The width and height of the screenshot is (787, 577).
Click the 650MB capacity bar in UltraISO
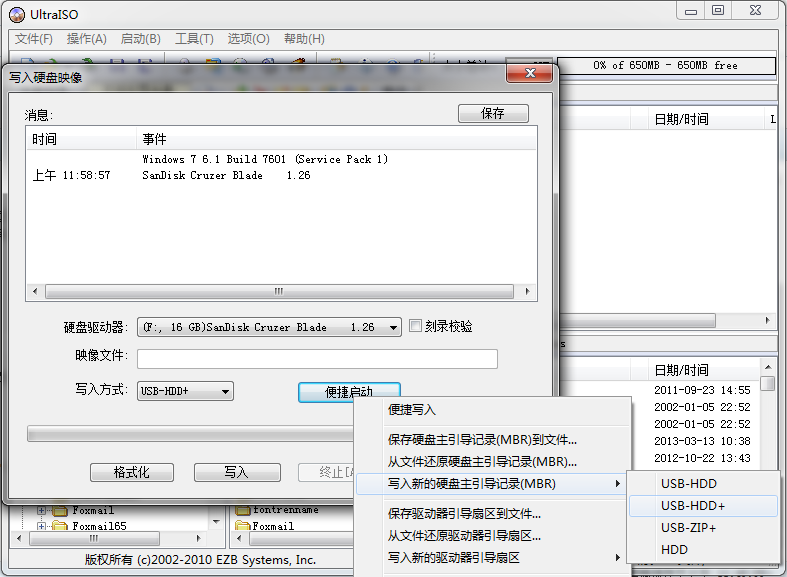[x=666, y=66]
